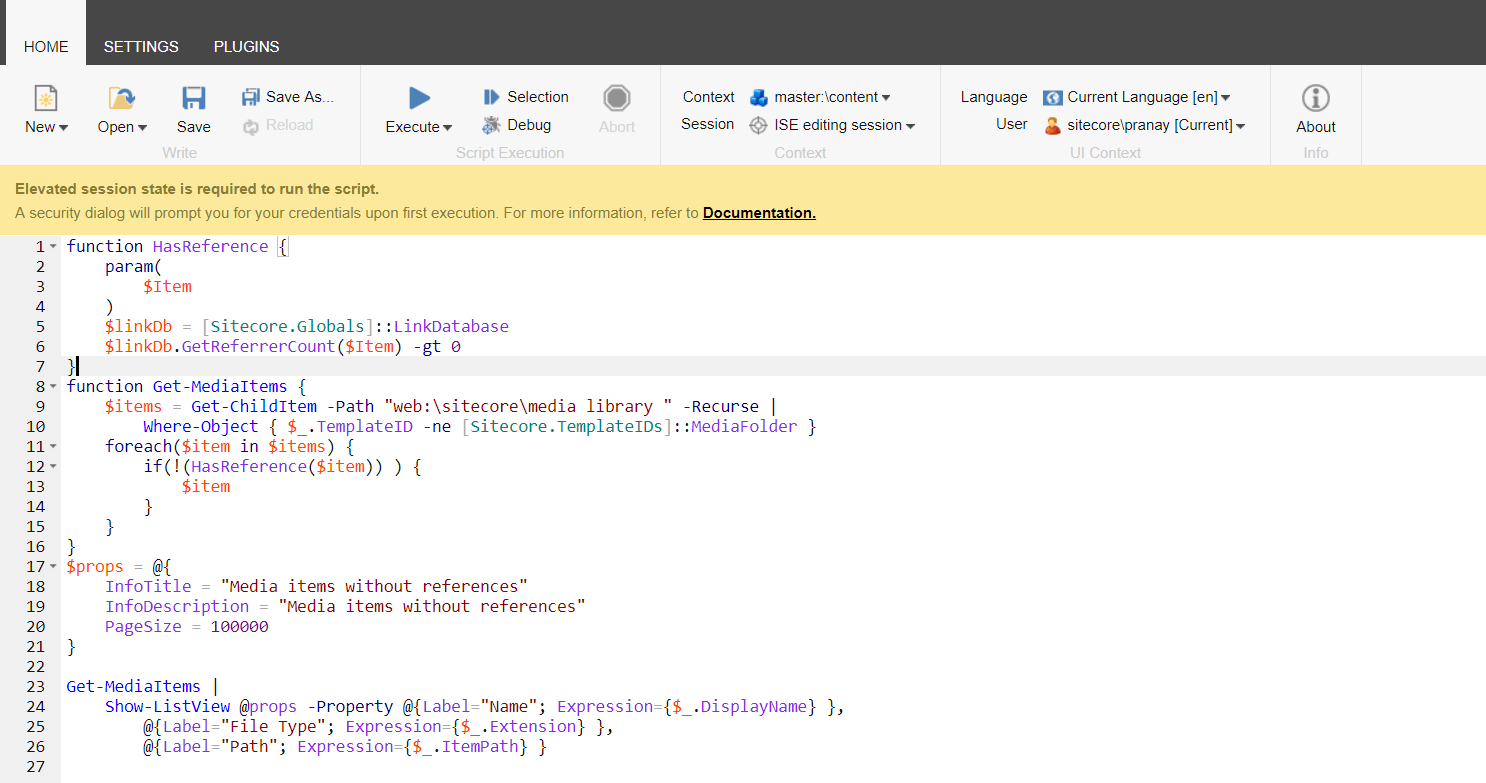Switch to the SETTINGS tab

(141, 46)
